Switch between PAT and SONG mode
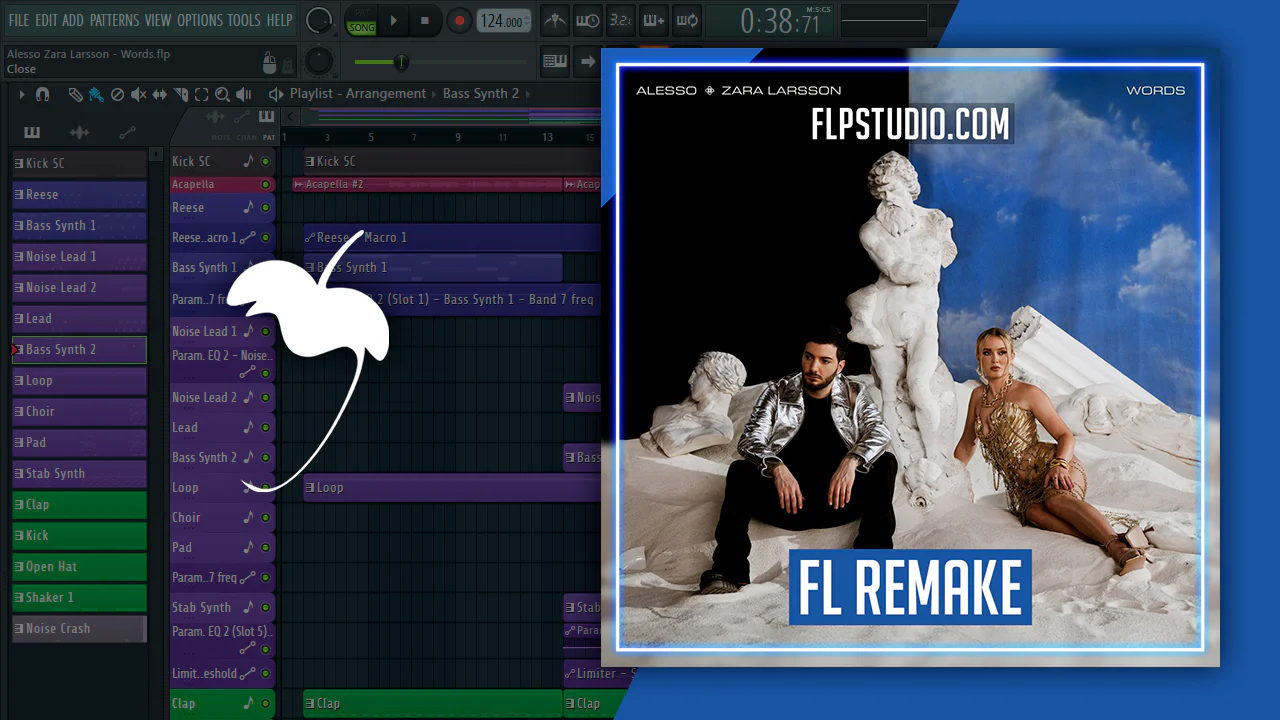Screen dimensions: 1280x720 click(362, 21)
